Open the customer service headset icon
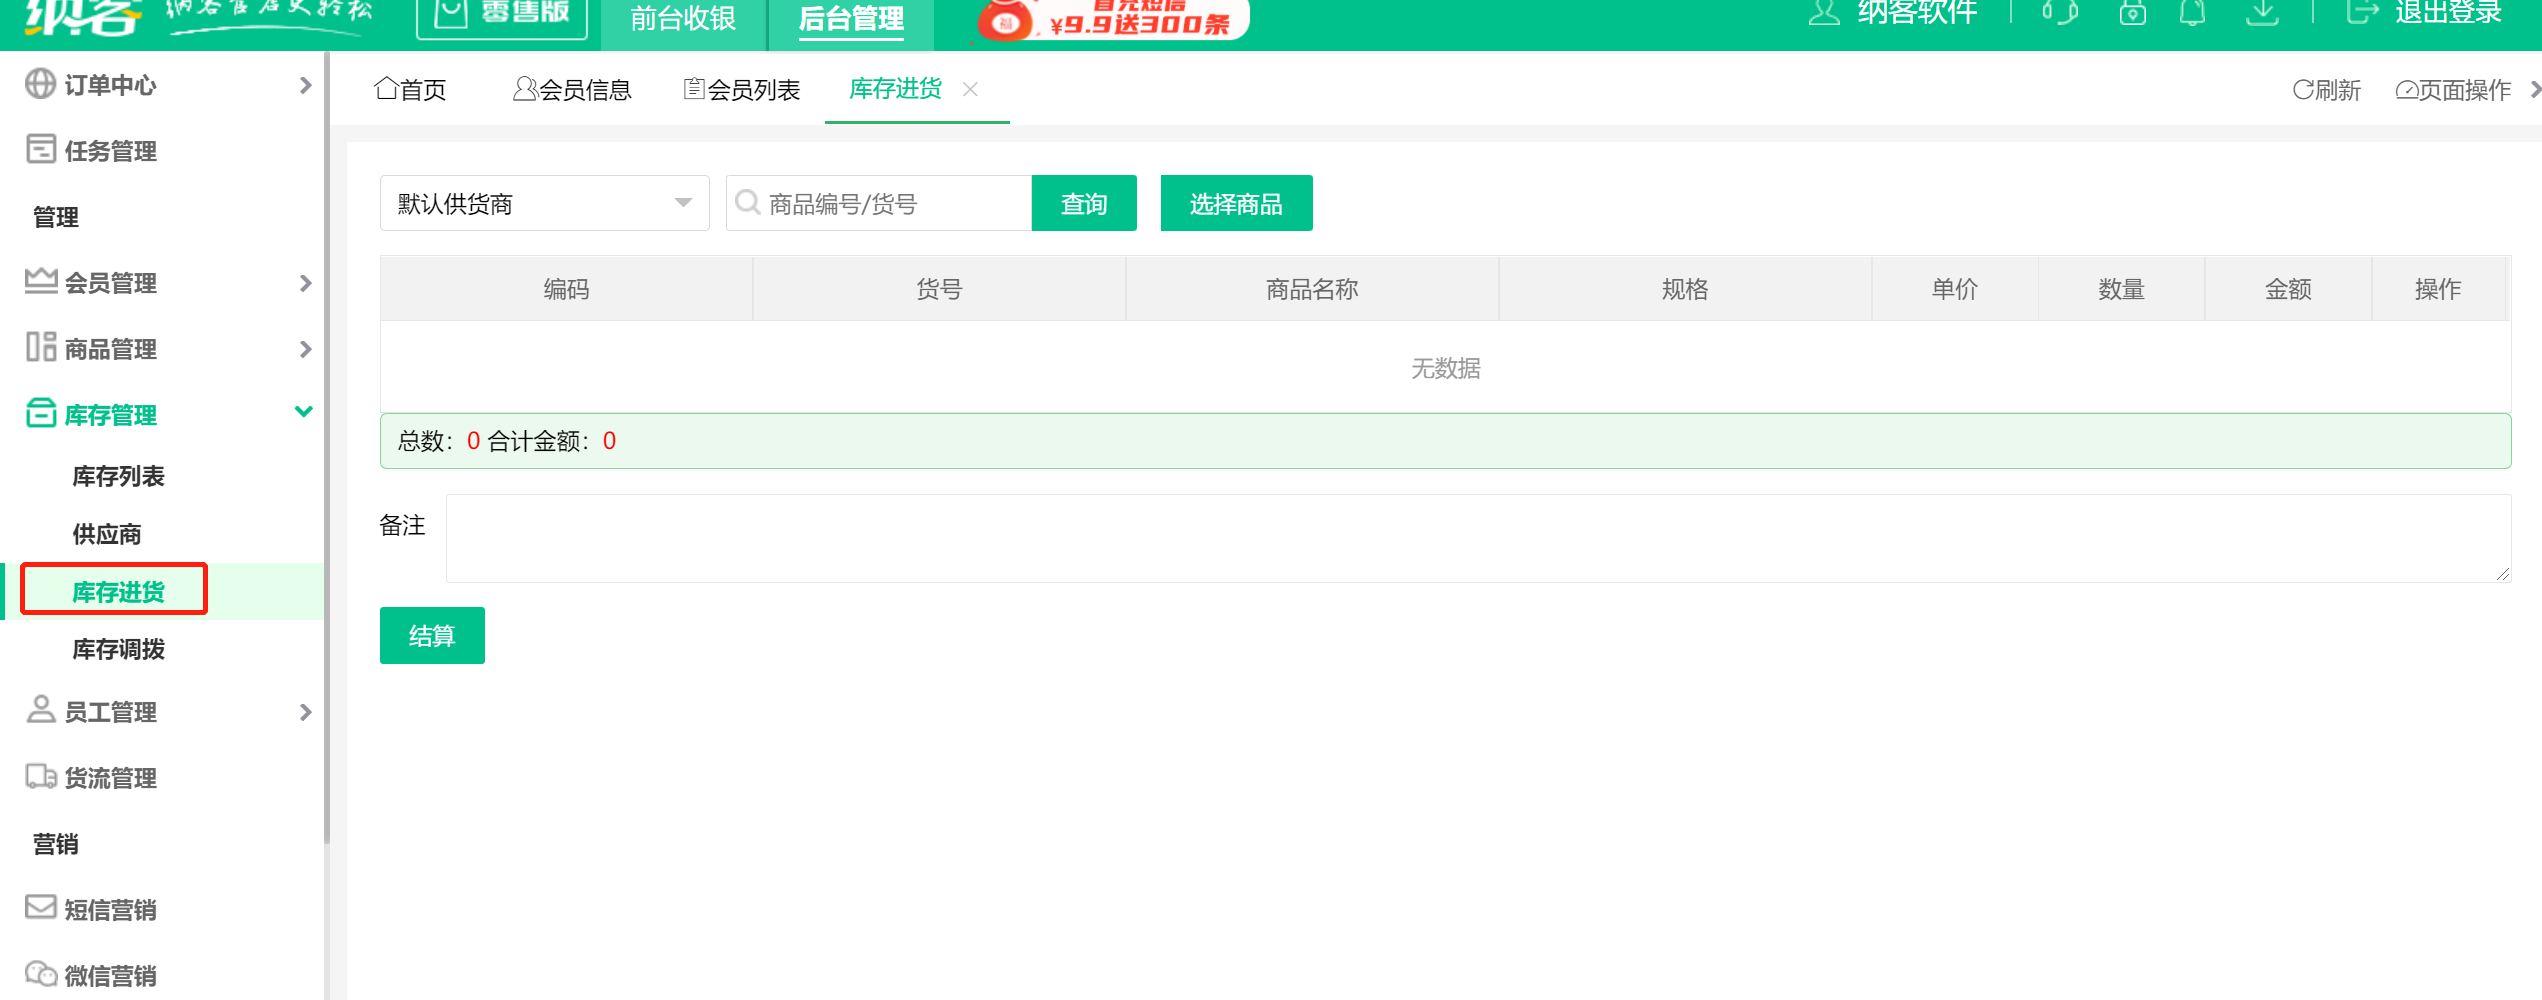This screenshot has width=2542, height=1000. coord(2057,14)
